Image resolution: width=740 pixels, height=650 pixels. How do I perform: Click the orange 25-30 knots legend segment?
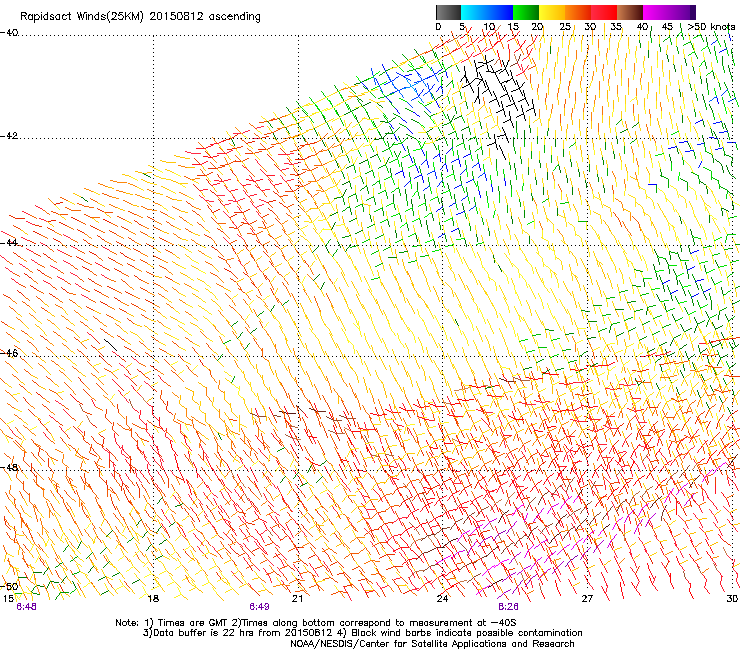point(578,12)
